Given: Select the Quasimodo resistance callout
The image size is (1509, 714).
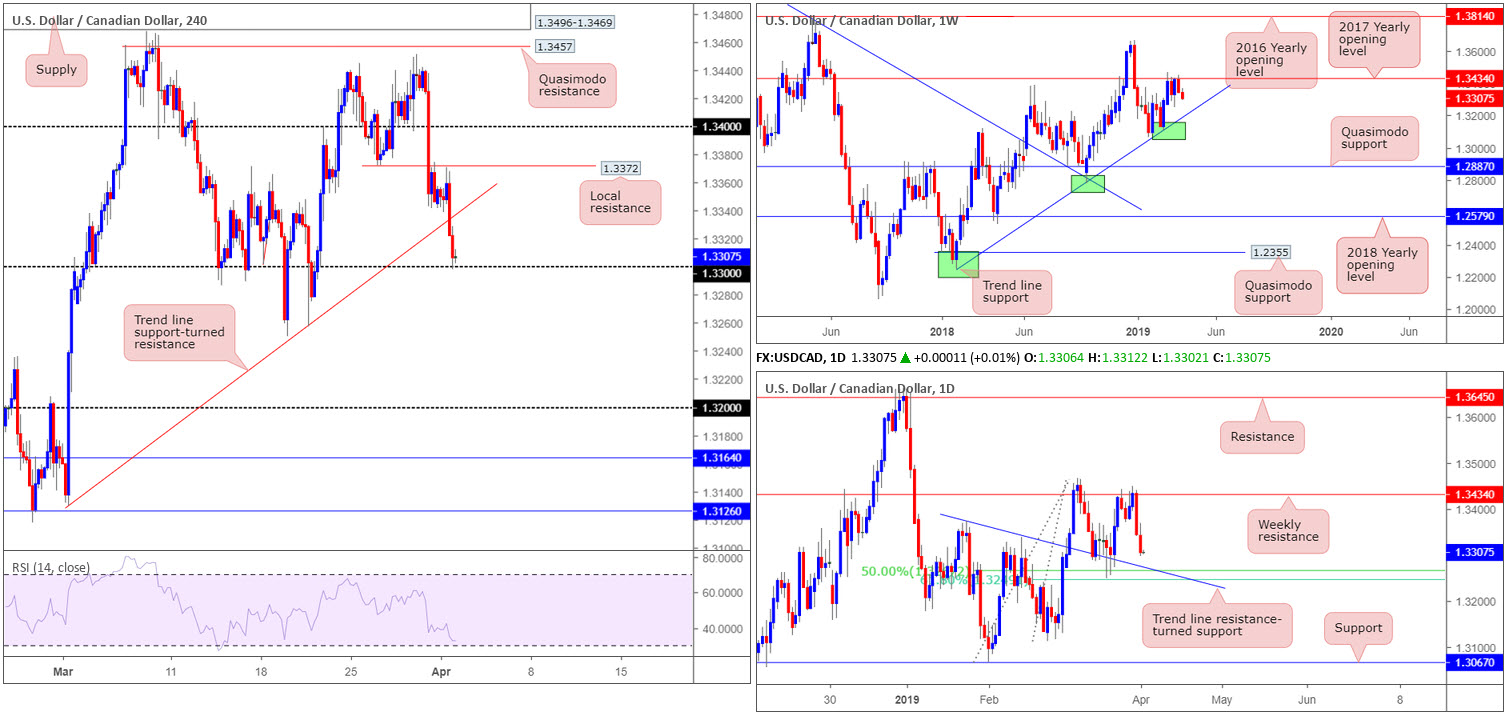Looking at the screenshot, I should coord(574,84).
